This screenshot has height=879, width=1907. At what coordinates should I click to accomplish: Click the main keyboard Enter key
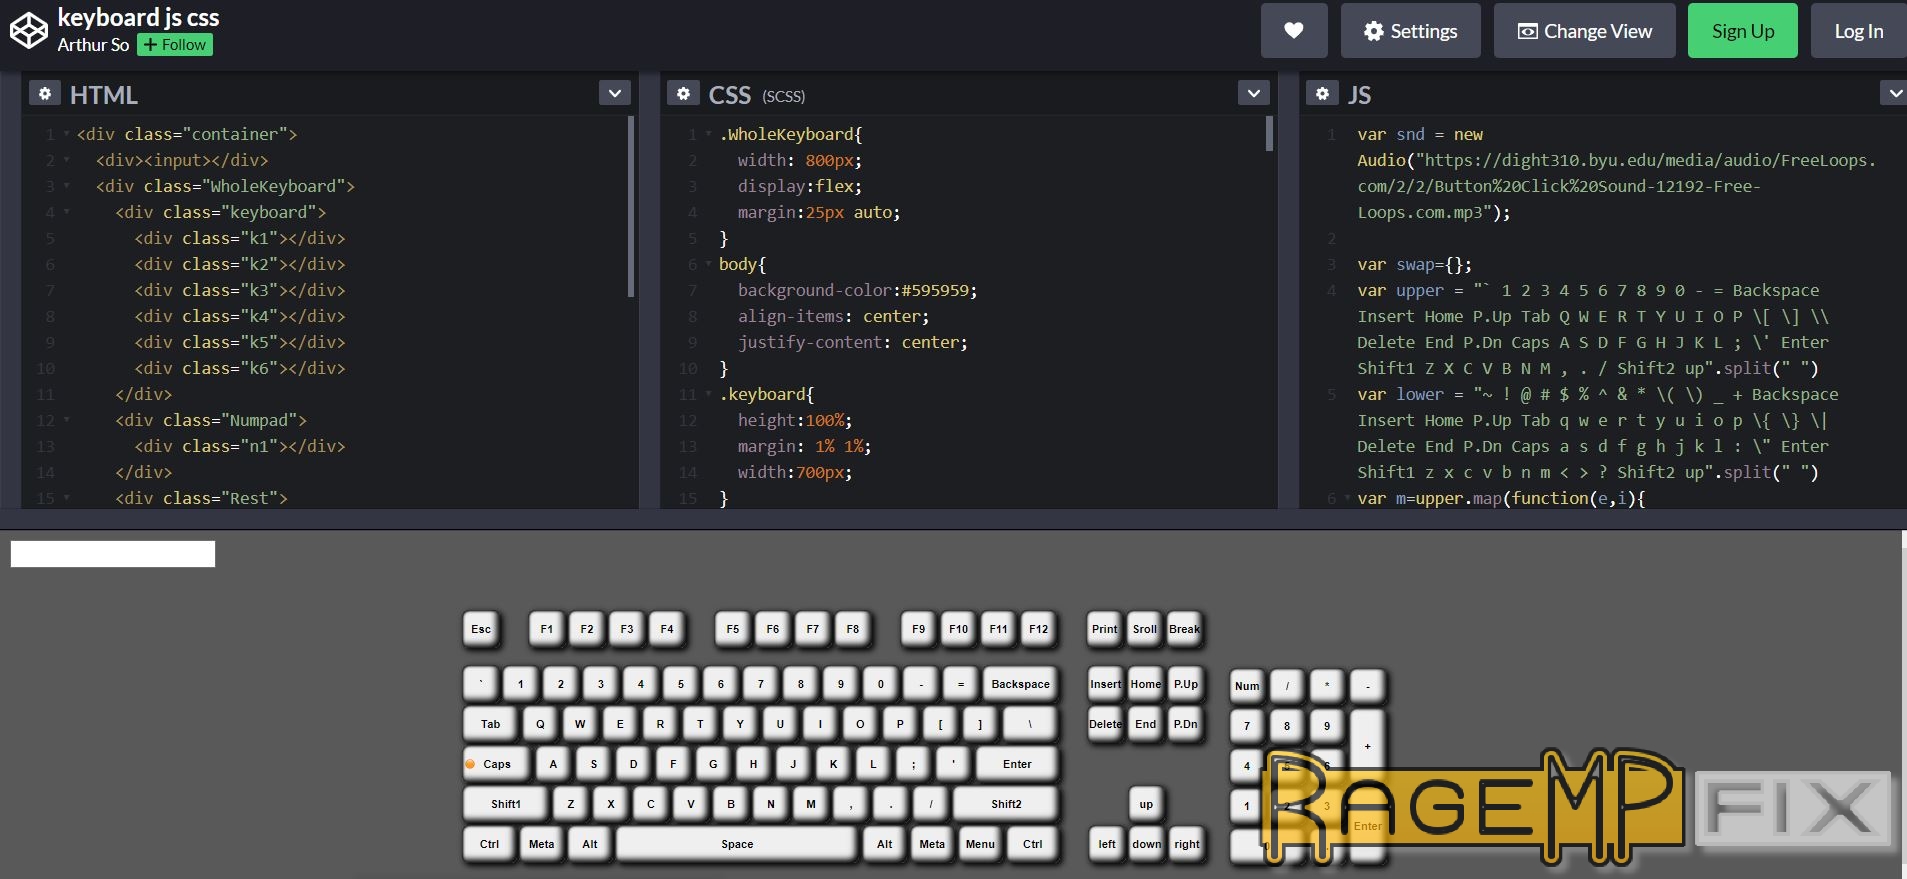(x=1017, y=764)
